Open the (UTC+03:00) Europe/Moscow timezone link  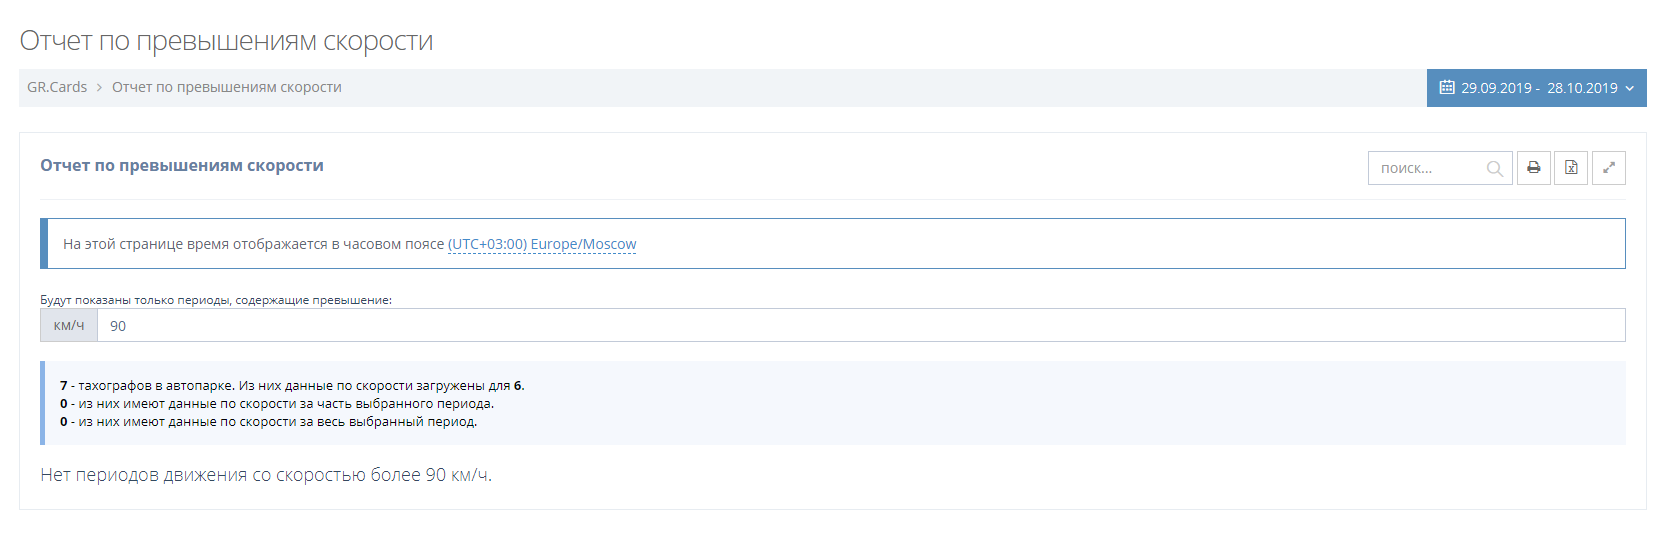pyautogui.click(x=542, y=244)
